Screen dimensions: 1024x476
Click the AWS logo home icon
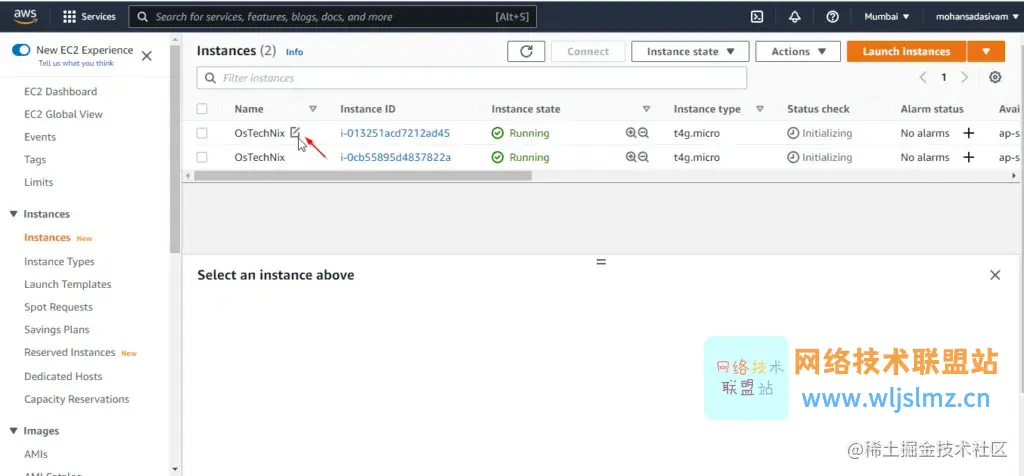pos(25,16)
